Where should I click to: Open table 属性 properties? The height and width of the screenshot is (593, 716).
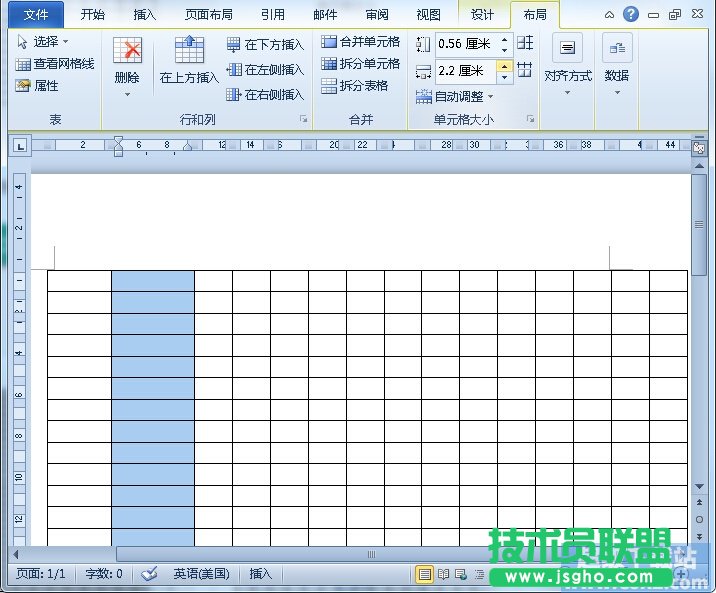[x=38, y=86]
